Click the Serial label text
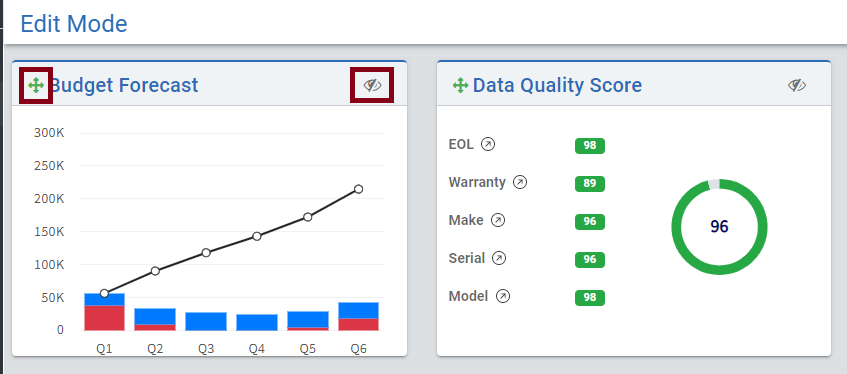The image size is (847, 374). pyautogui.click(x=467, y=258)
